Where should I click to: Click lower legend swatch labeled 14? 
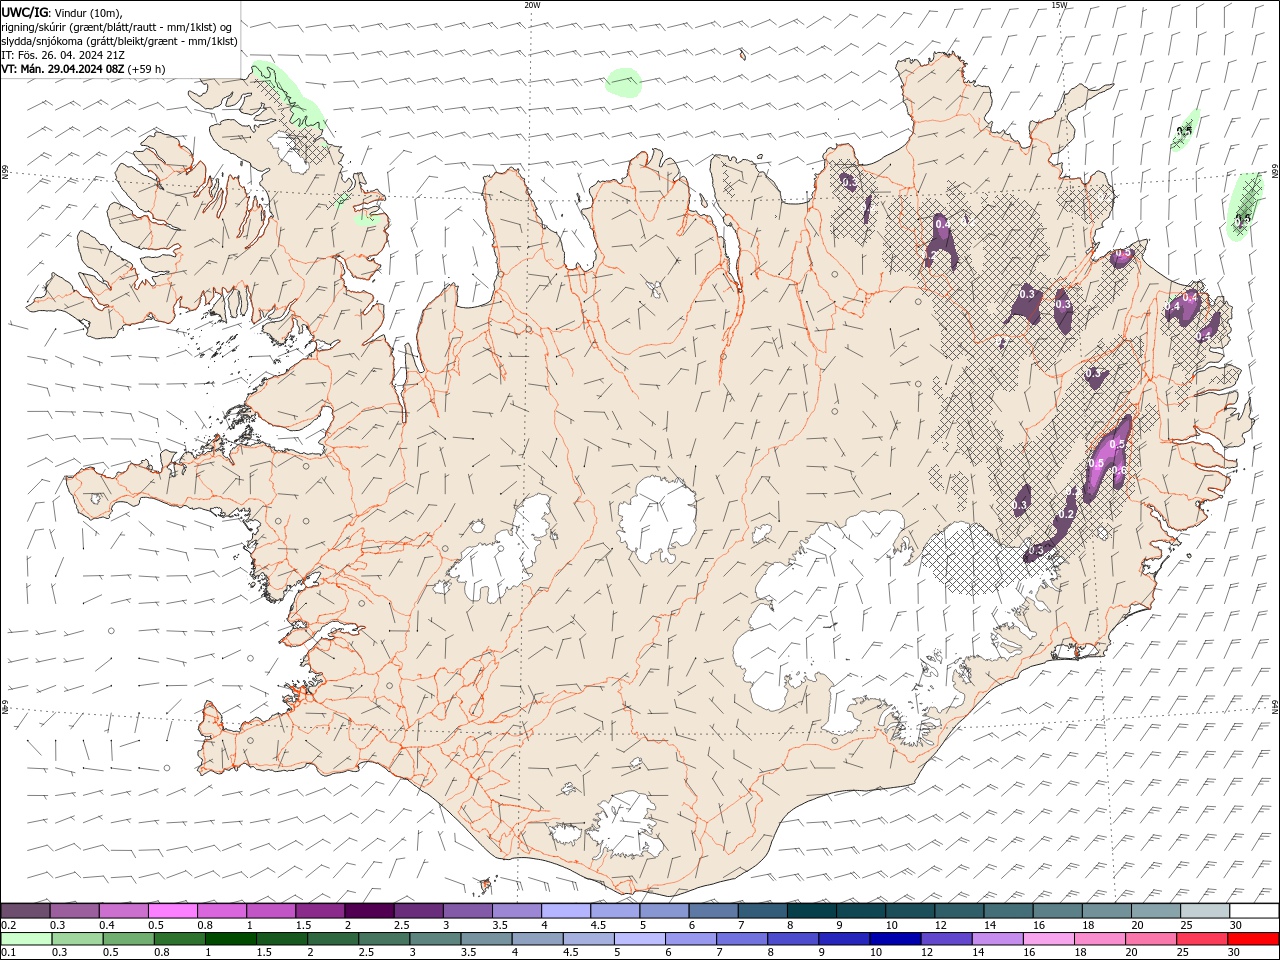tap(996, 939)
